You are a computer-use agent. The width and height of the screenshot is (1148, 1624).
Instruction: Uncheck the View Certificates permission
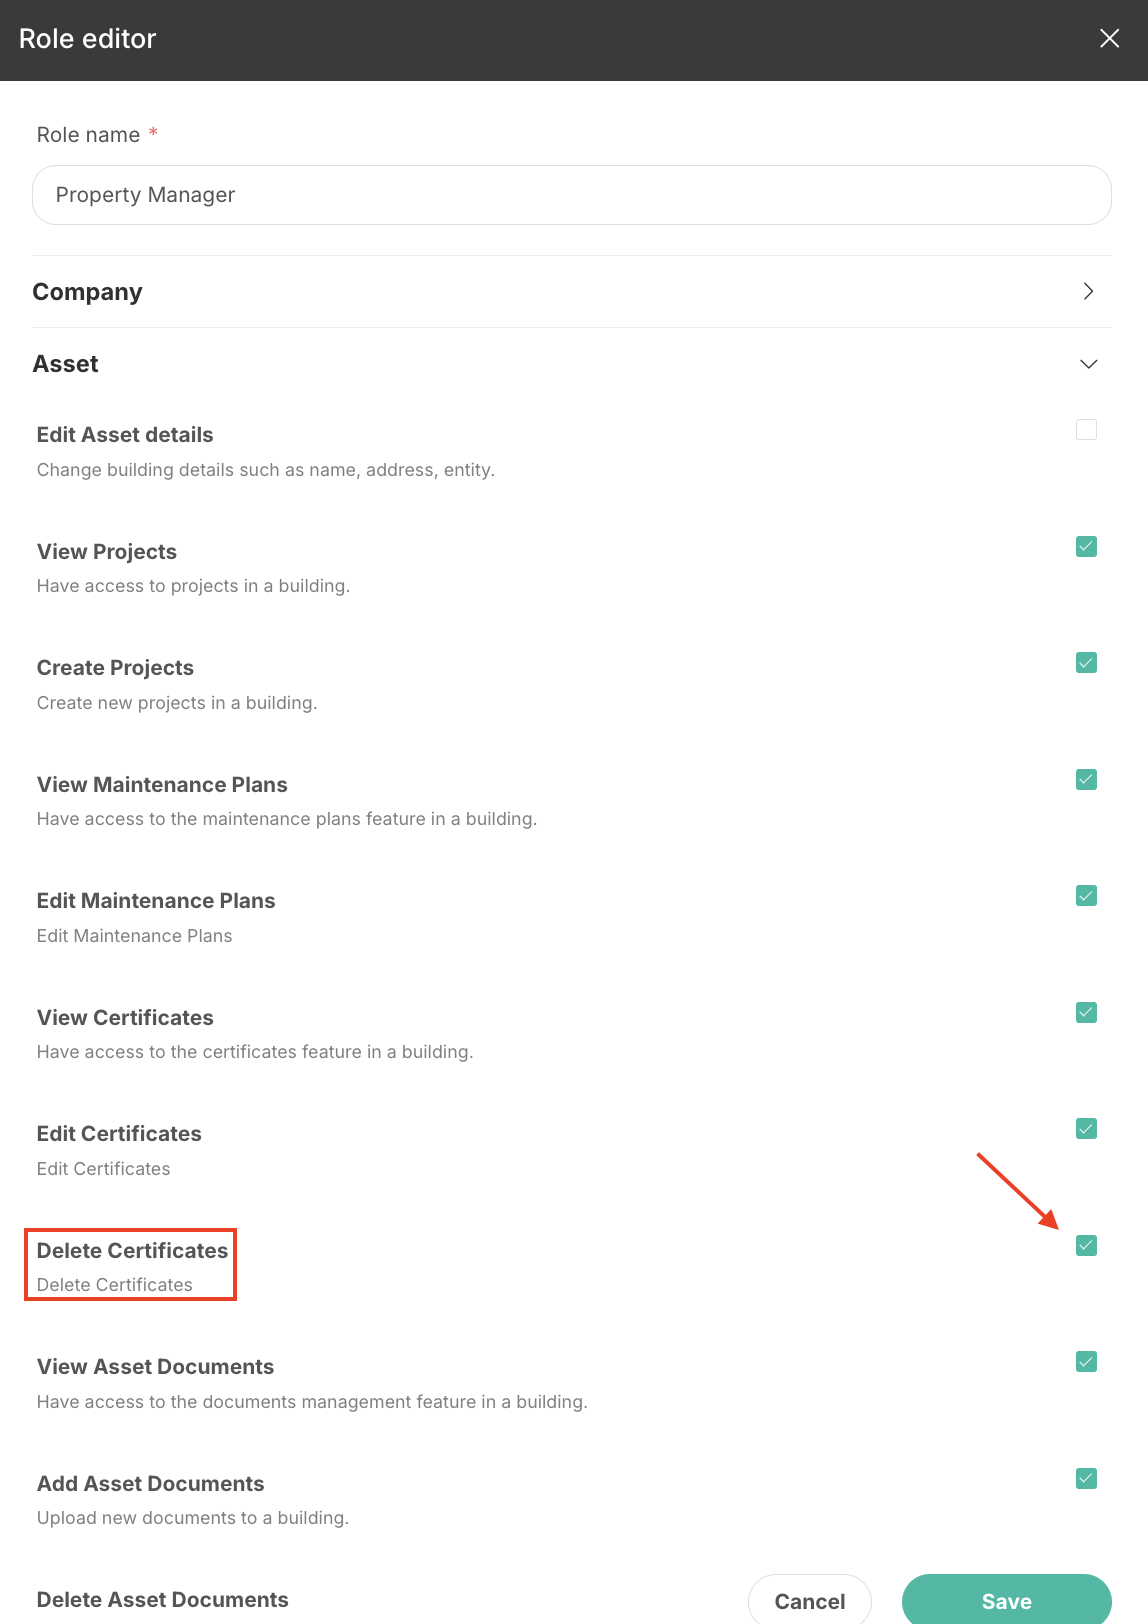(x=1086, y=1012)
